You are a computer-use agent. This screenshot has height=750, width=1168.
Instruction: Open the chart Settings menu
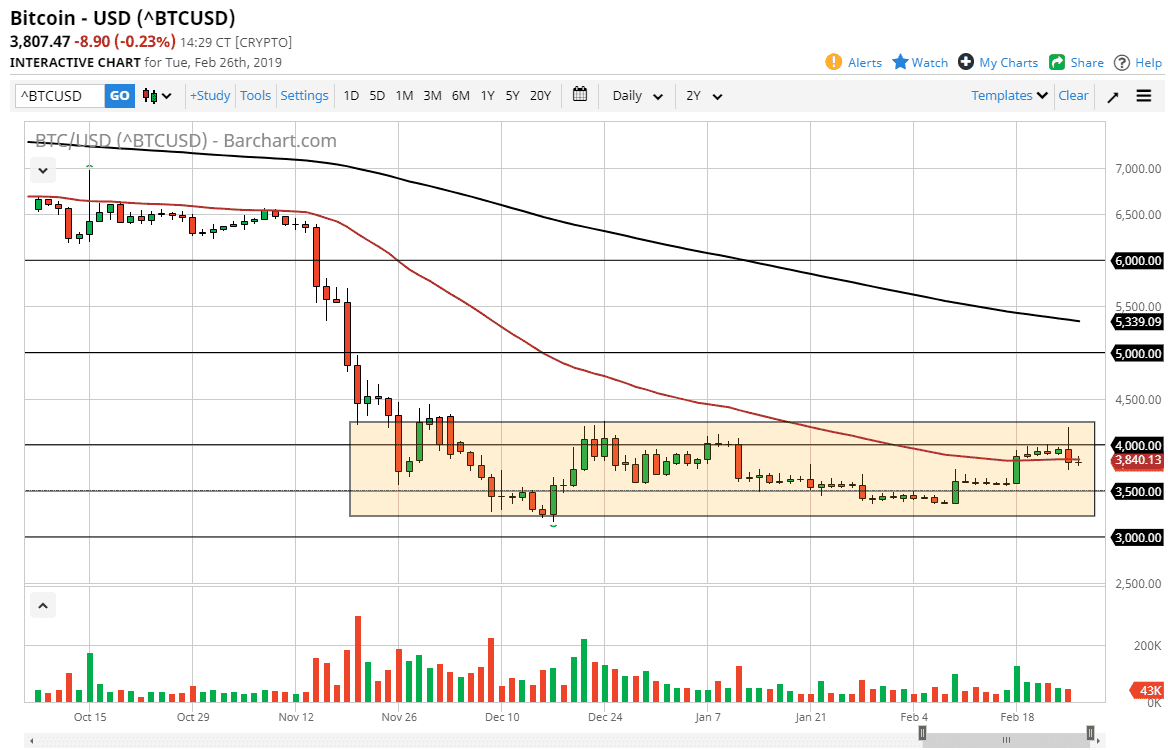(x=304, y=95)
